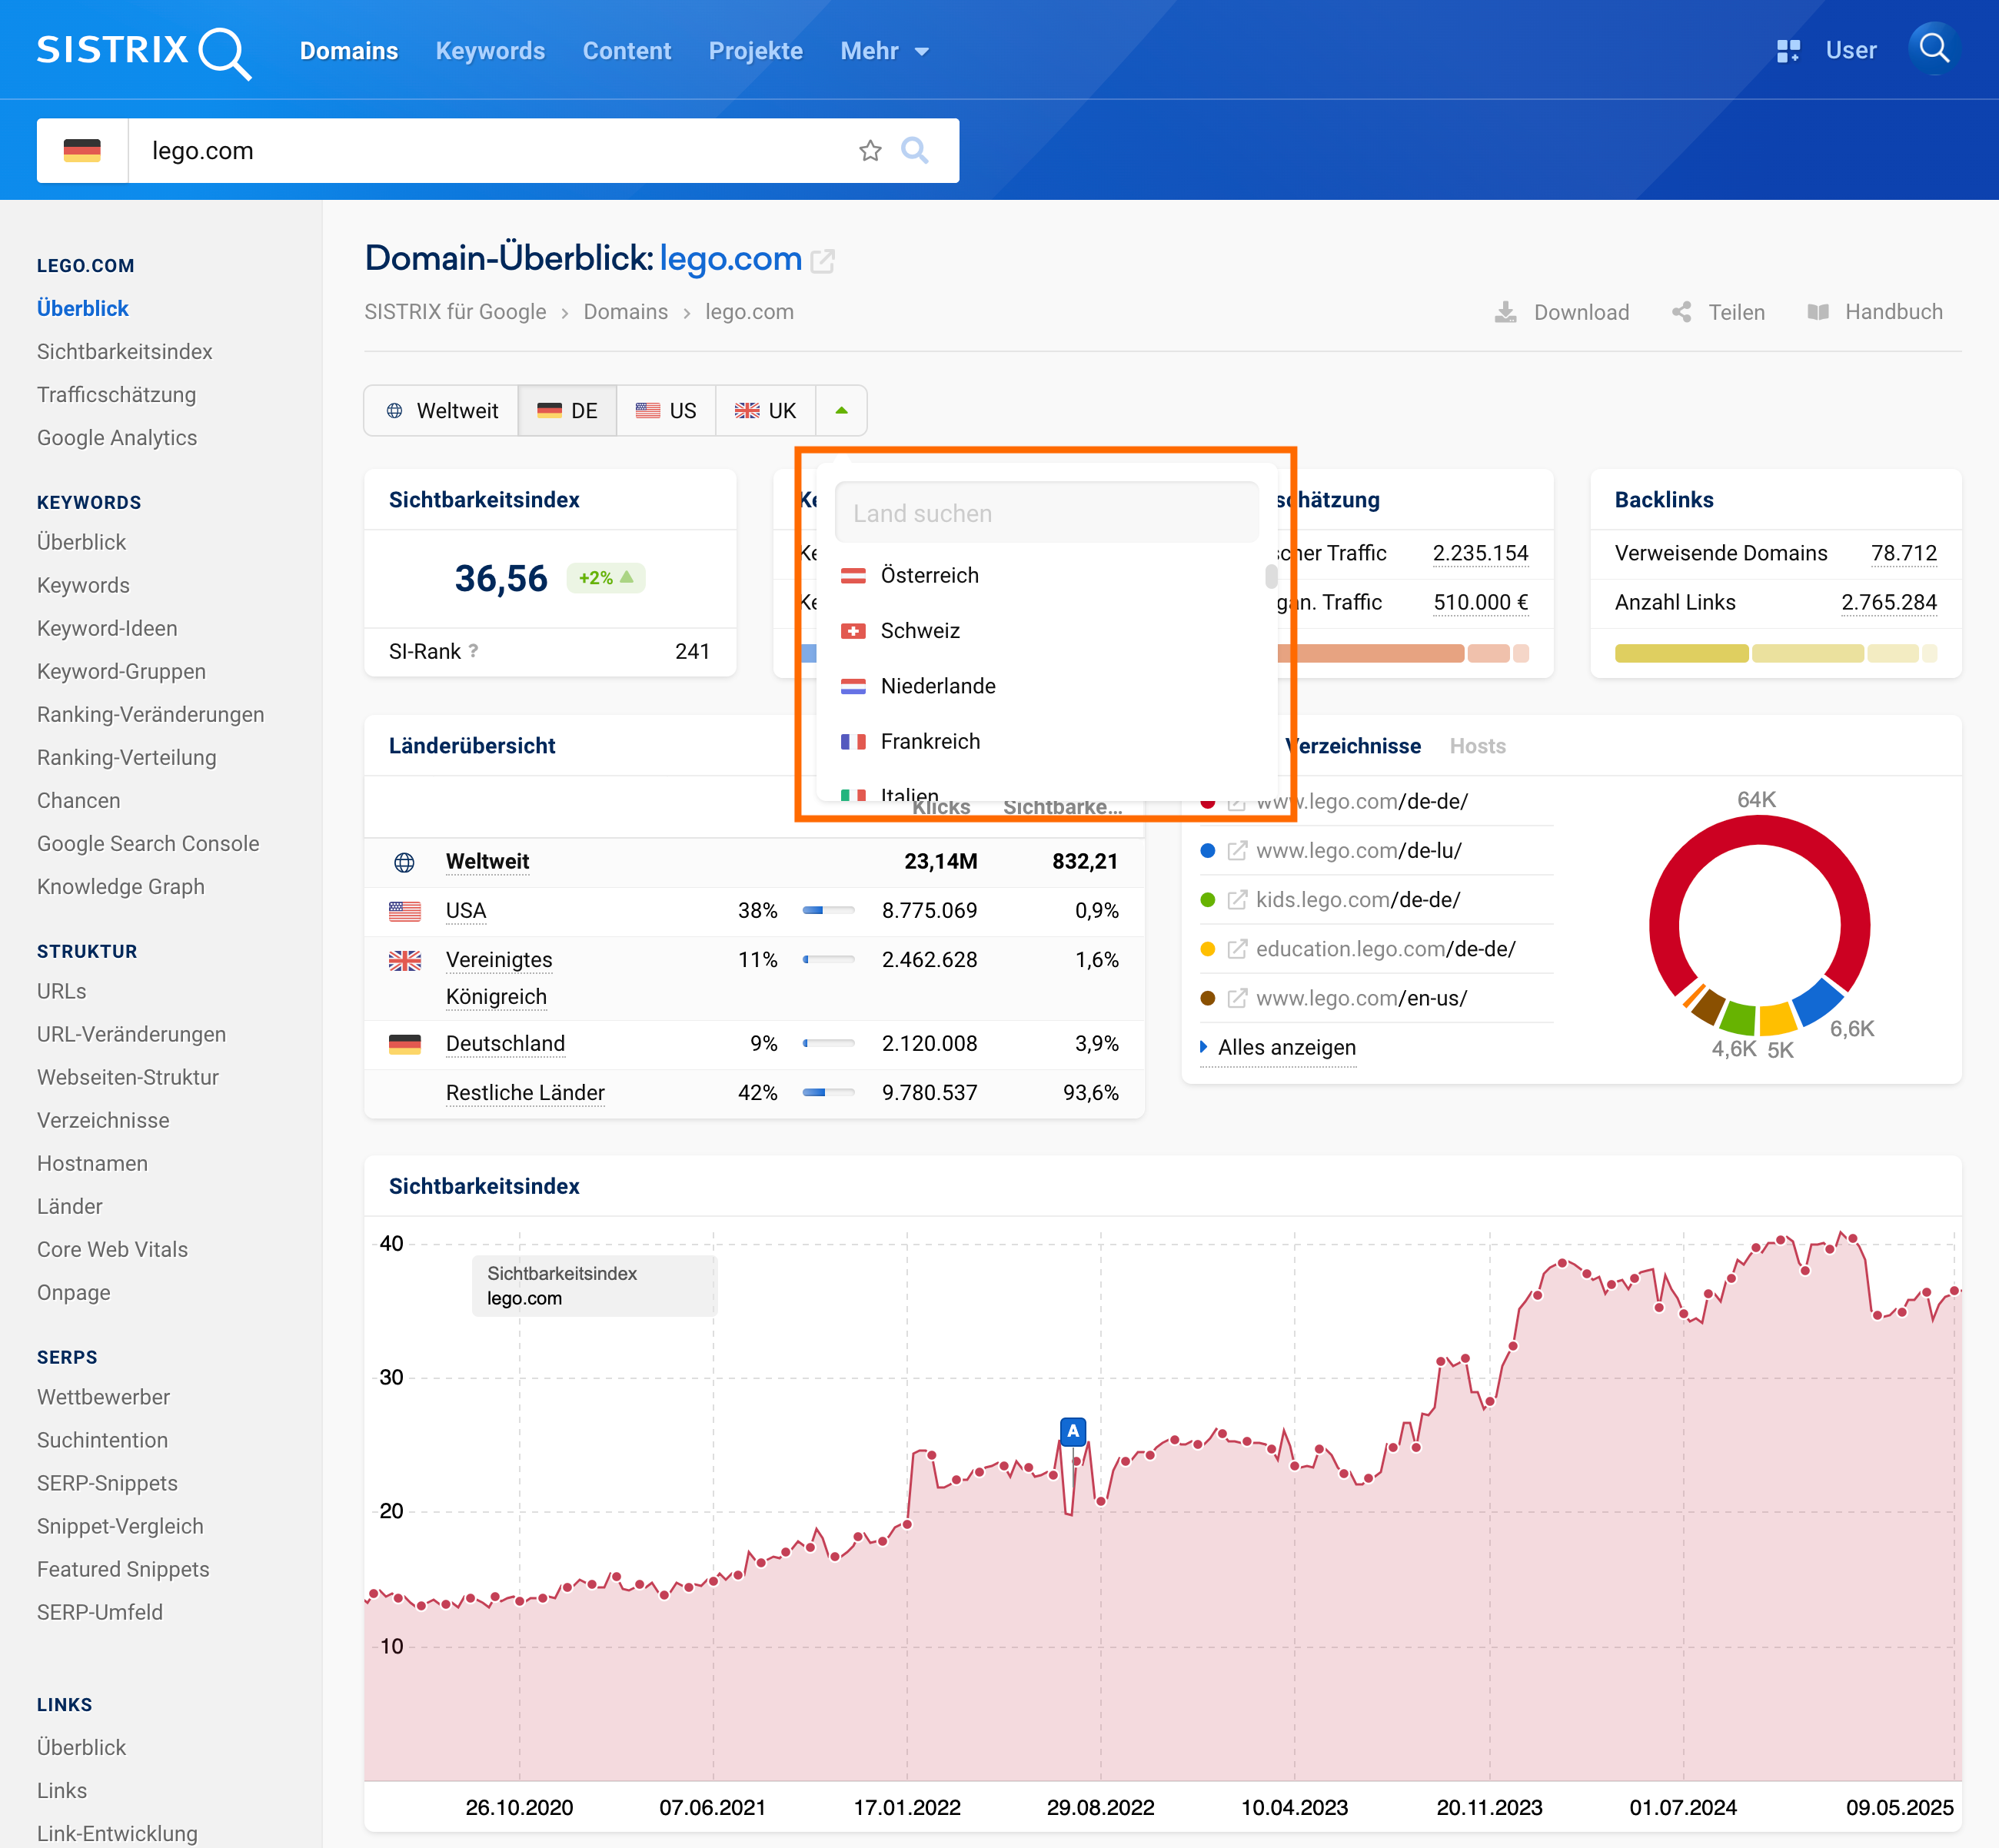Click the star favorite icon in search bar

[x=870, y=151]
